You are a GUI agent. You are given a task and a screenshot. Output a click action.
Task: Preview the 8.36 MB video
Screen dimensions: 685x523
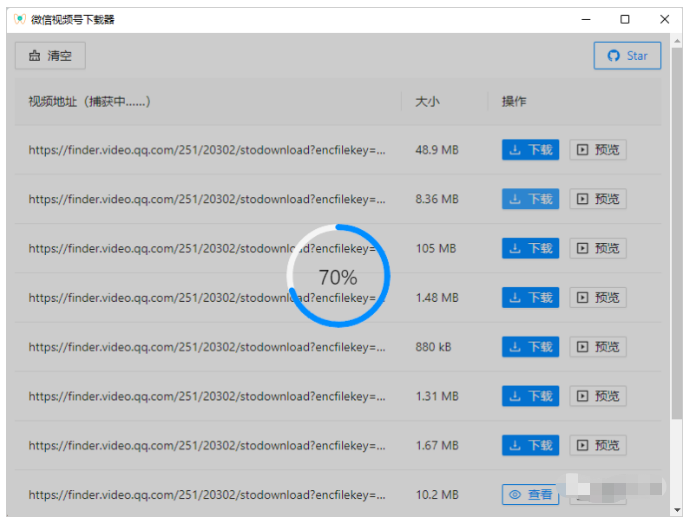[x=598, y=199]
